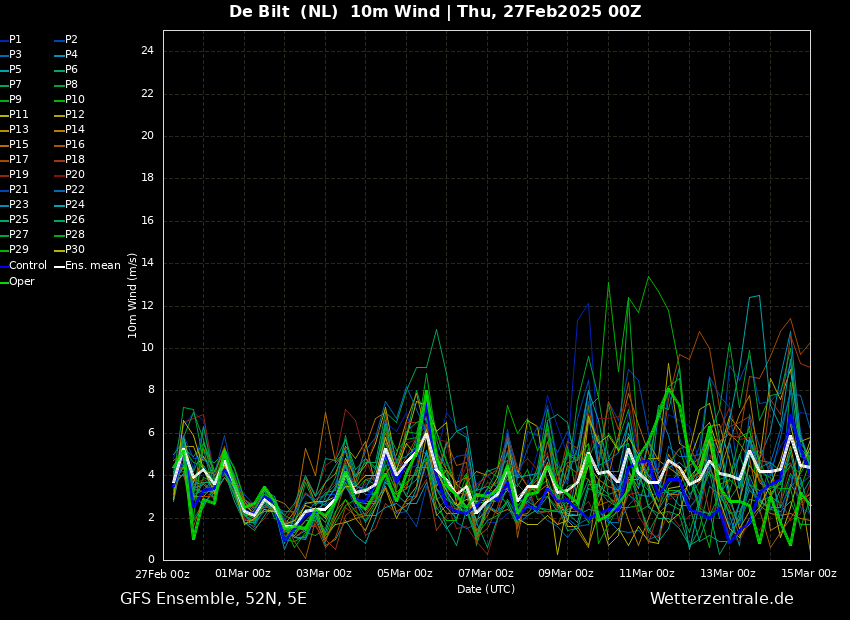The height and width of the screenshot is (620, 850).
Task: Click the 15Mar 00z axis label
Action: (x=809, y=573)
